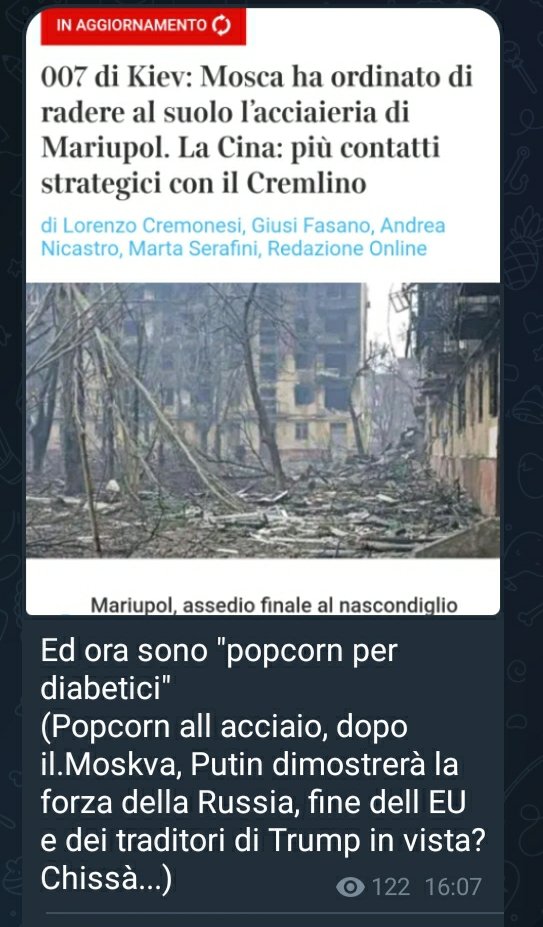Tap the 16:07 message timestamp
The image size is (543, 927).
[453, 887]
